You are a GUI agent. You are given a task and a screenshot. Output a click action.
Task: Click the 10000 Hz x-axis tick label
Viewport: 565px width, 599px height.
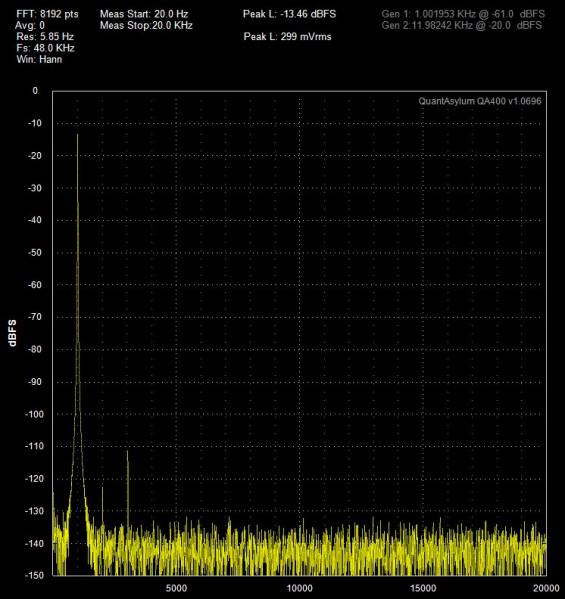[299, 588]
